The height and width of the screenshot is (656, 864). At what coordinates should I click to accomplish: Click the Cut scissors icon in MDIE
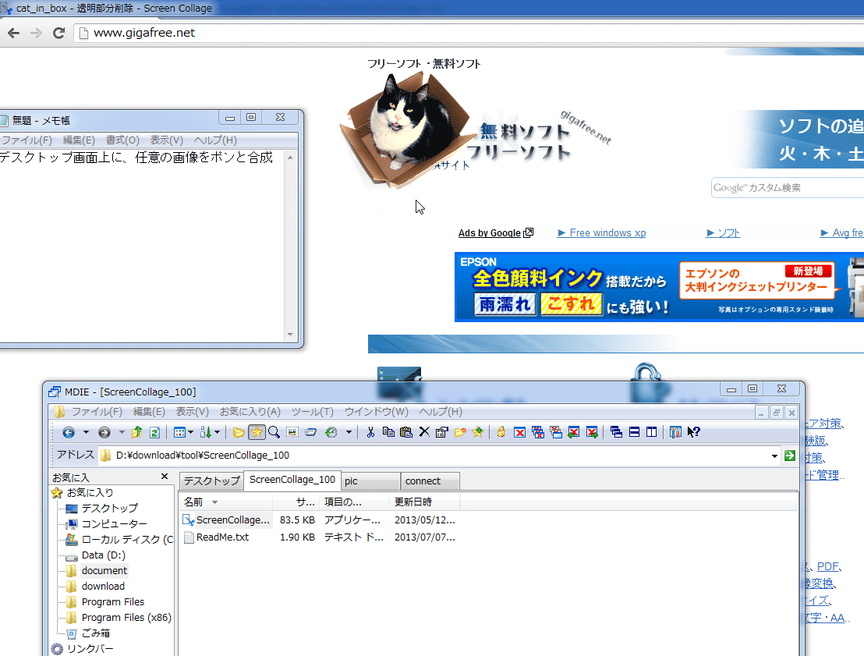[x=370, y=432]
